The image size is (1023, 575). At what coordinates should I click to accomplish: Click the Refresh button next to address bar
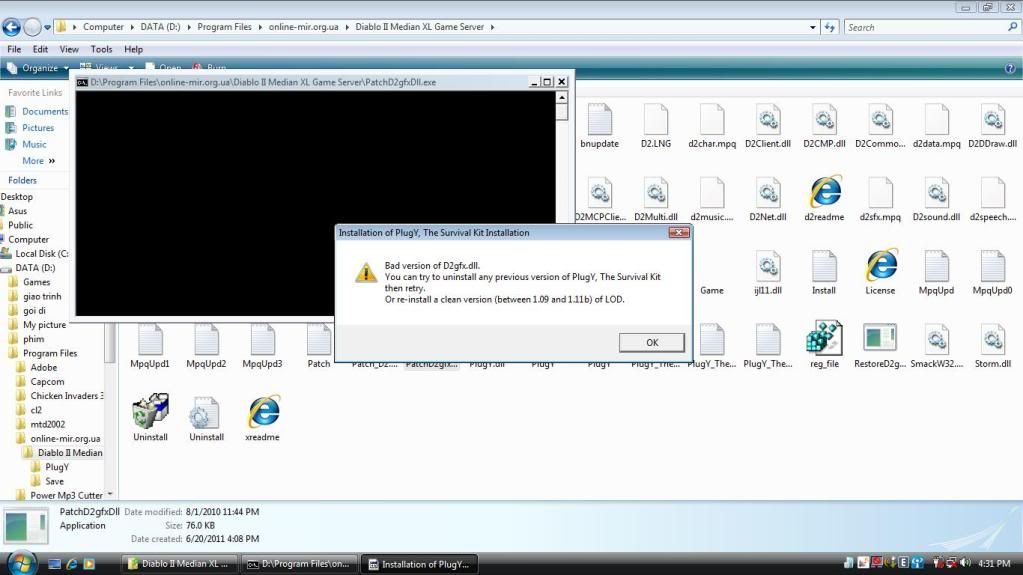click(829, 27)
